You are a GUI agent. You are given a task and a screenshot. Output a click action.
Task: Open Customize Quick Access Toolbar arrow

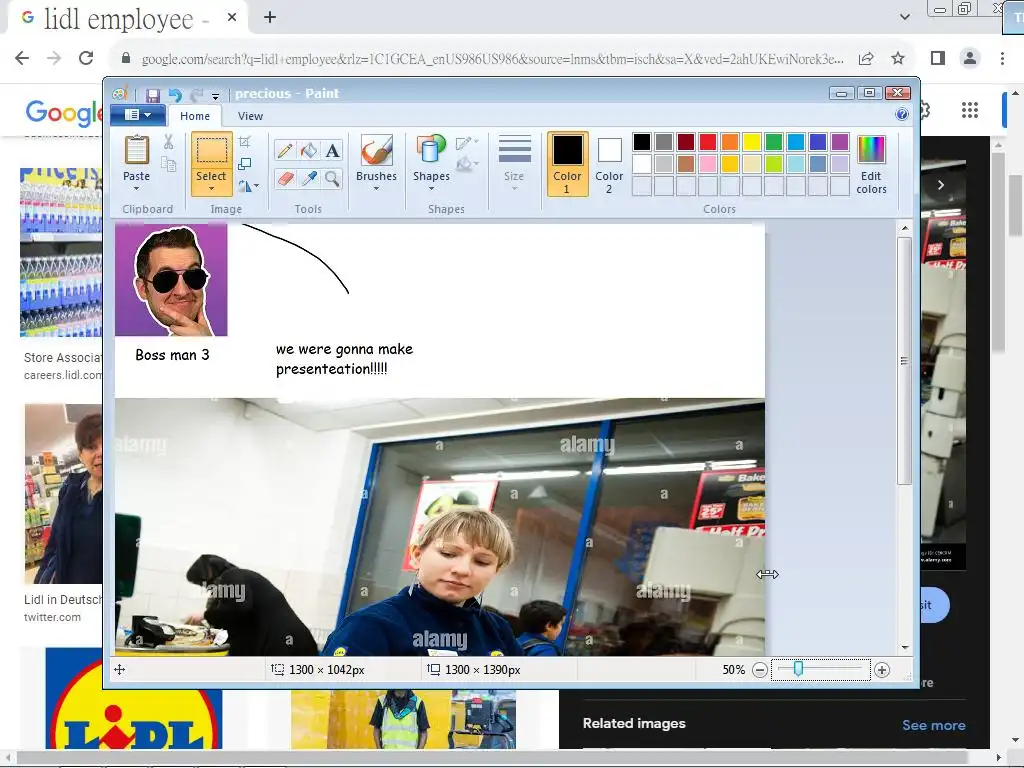click(215, 96)
